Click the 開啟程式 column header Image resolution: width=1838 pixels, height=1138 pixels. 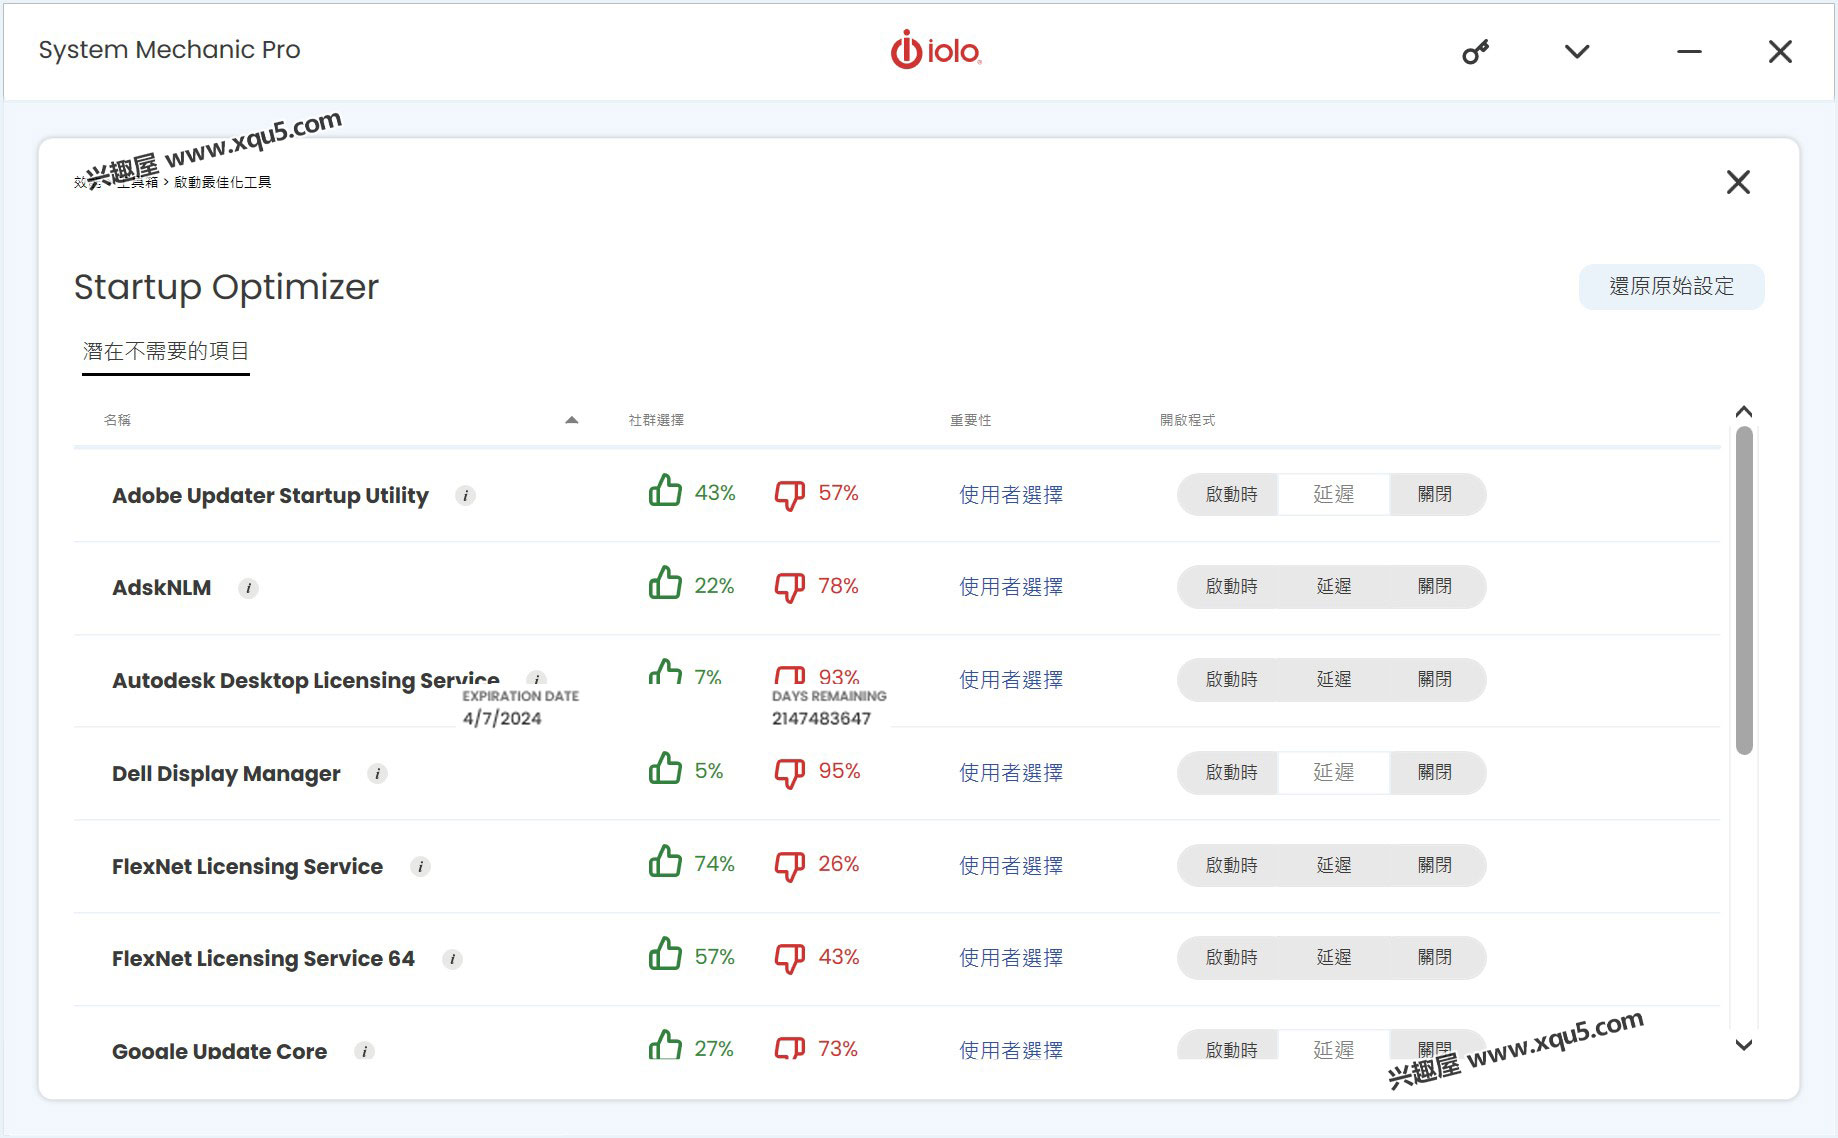click(x=1187, y=420)
